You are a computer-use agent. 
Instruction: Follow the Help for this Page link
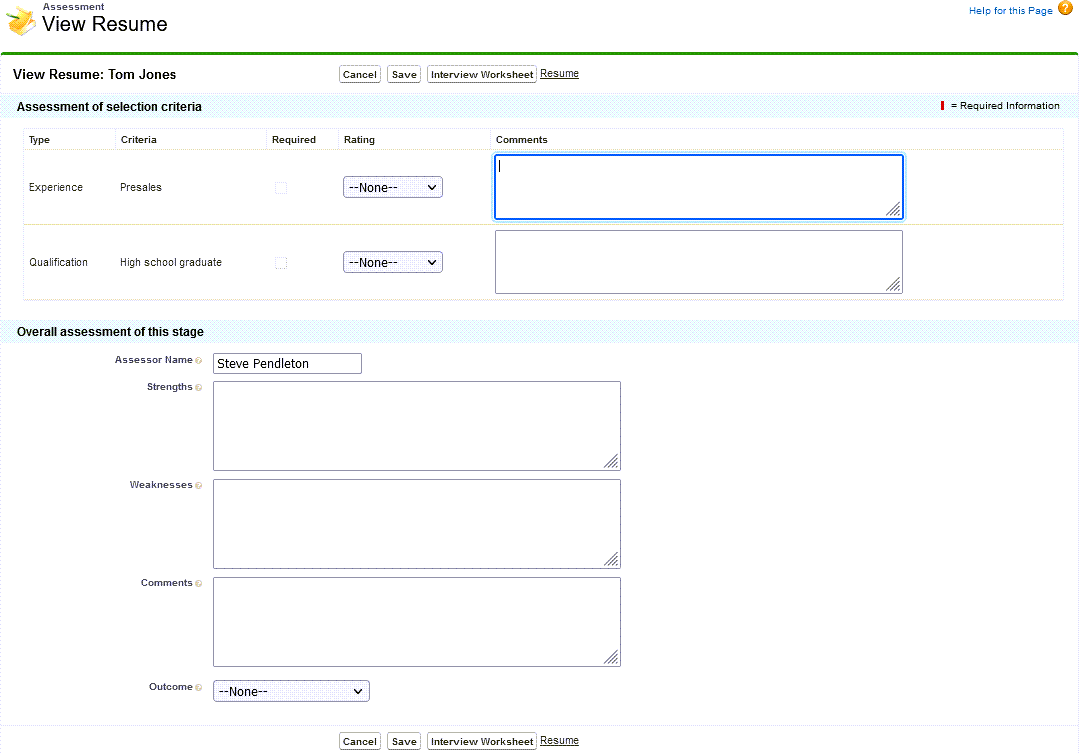pyautogui.click(x=1010, y=11)
